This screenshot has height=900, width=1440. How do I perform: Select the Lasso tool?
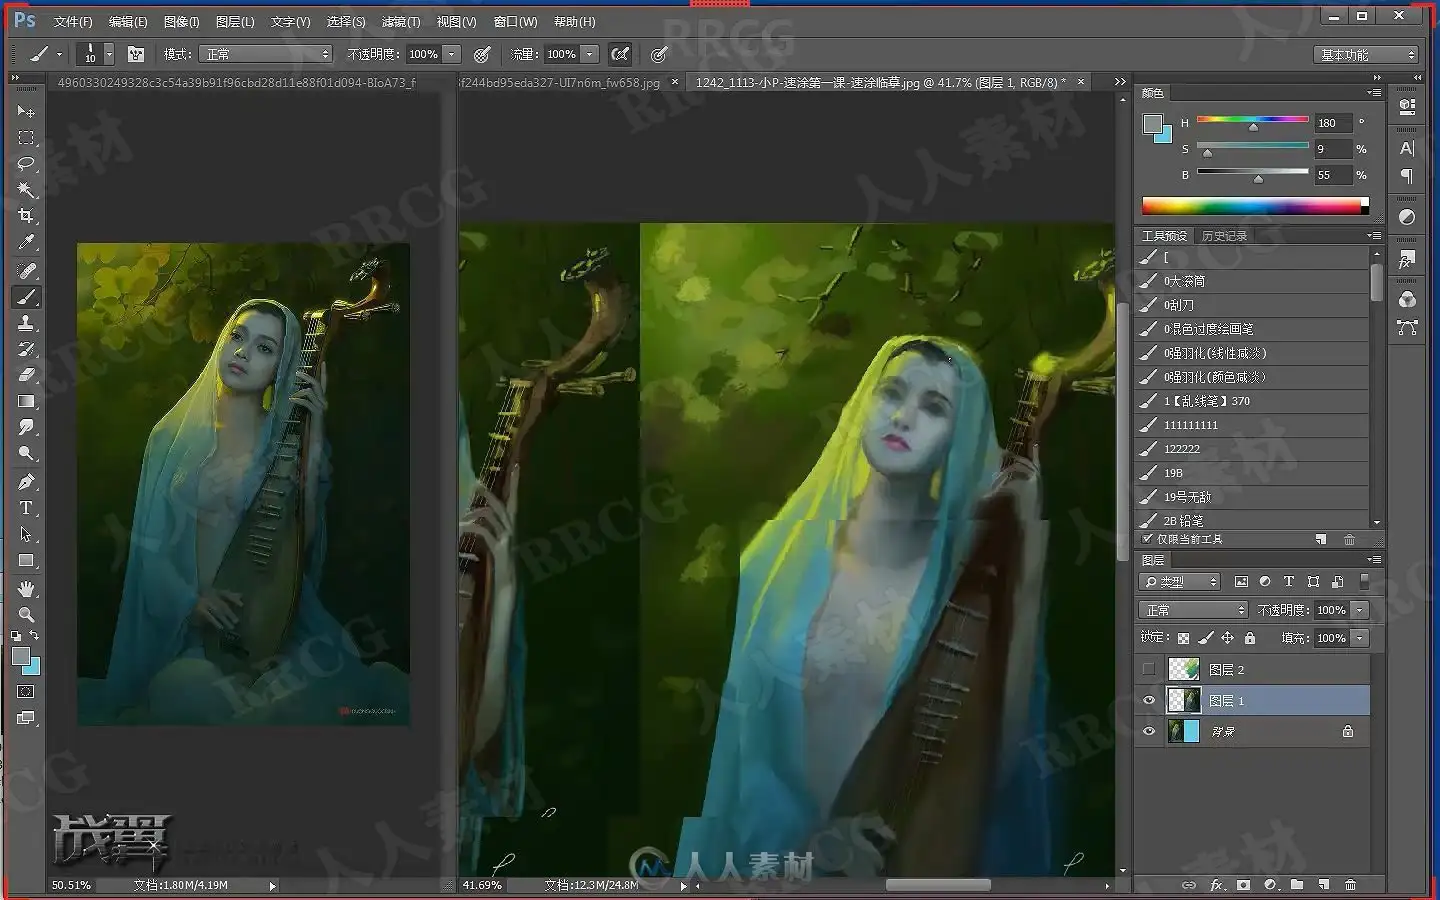click(26, 163)
